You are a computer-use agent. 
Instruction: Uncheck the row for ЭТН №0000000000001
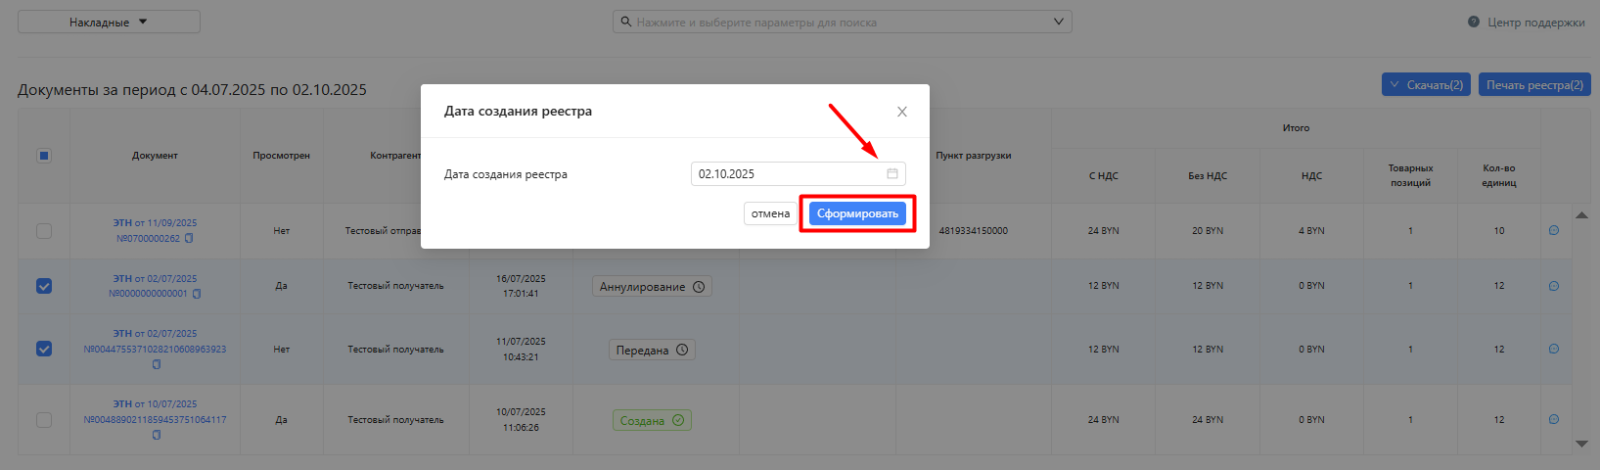pos(44,286)
